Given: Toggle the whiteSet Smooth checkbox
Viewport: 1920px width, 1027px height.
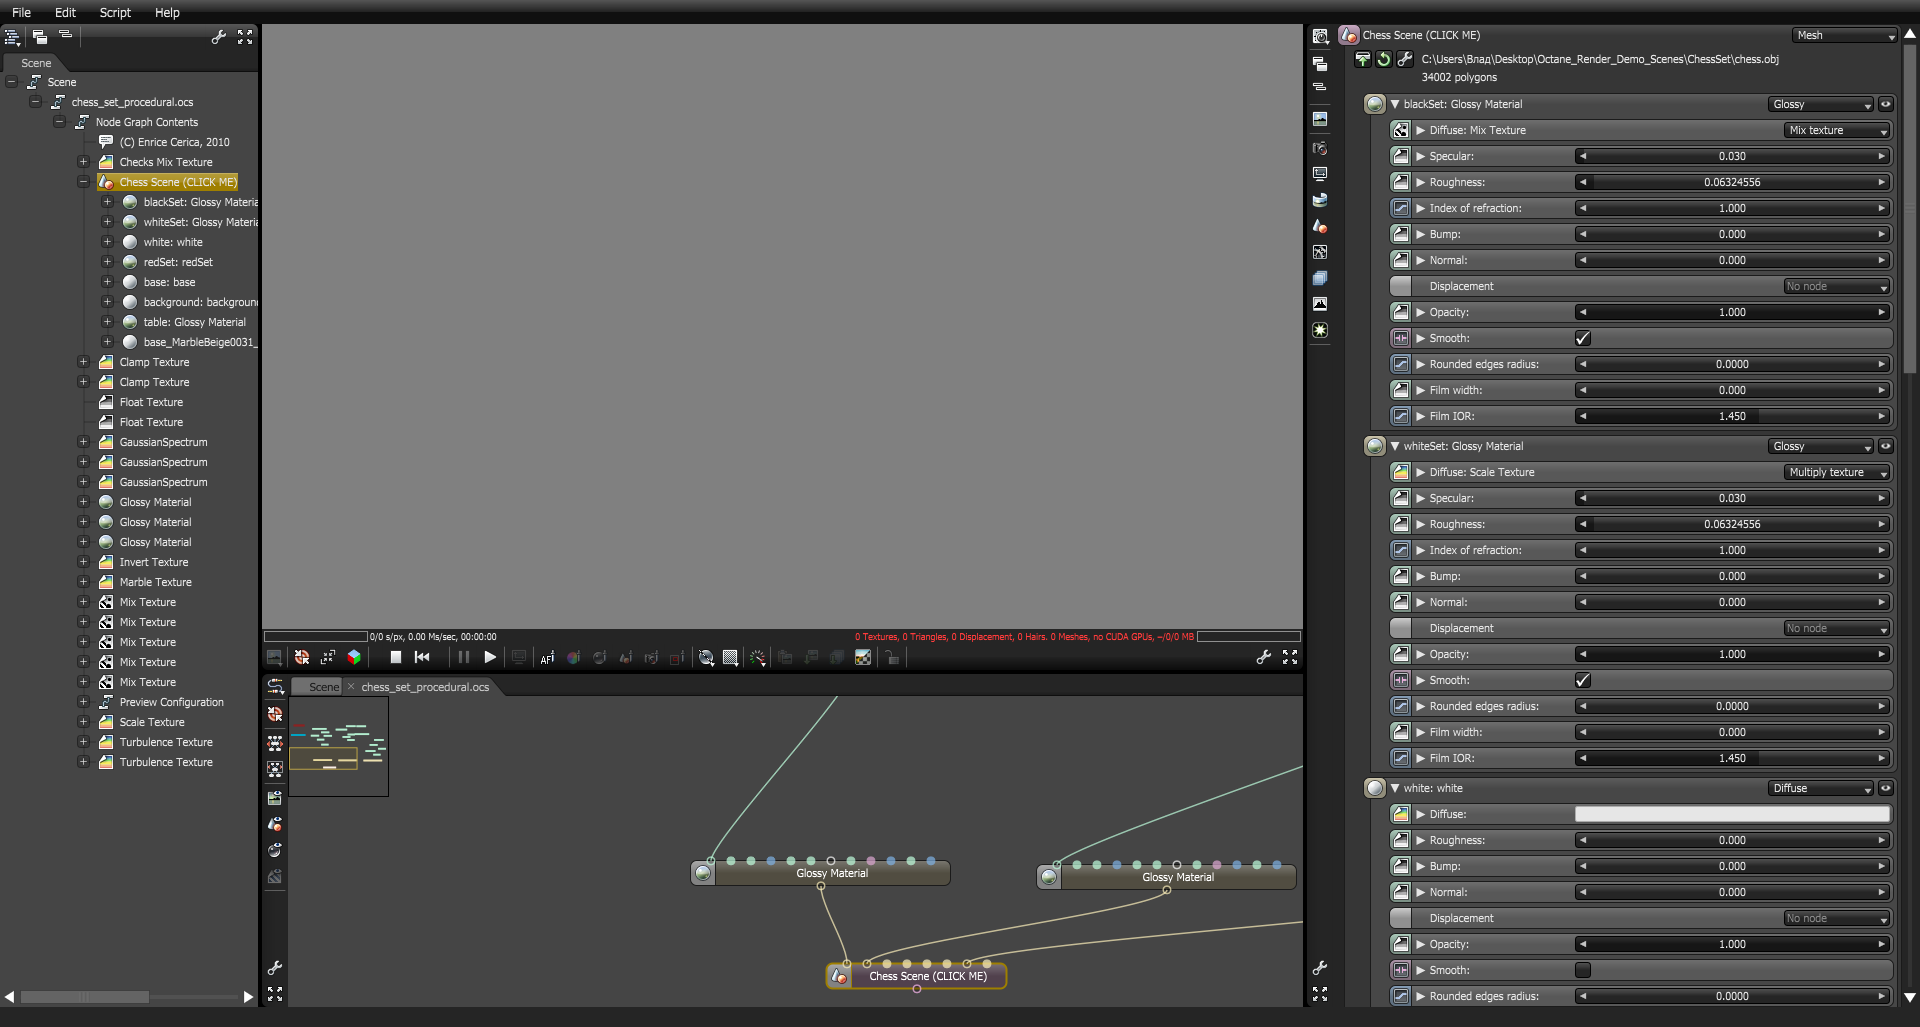Looking at the screenshot, I should 1583,680.
